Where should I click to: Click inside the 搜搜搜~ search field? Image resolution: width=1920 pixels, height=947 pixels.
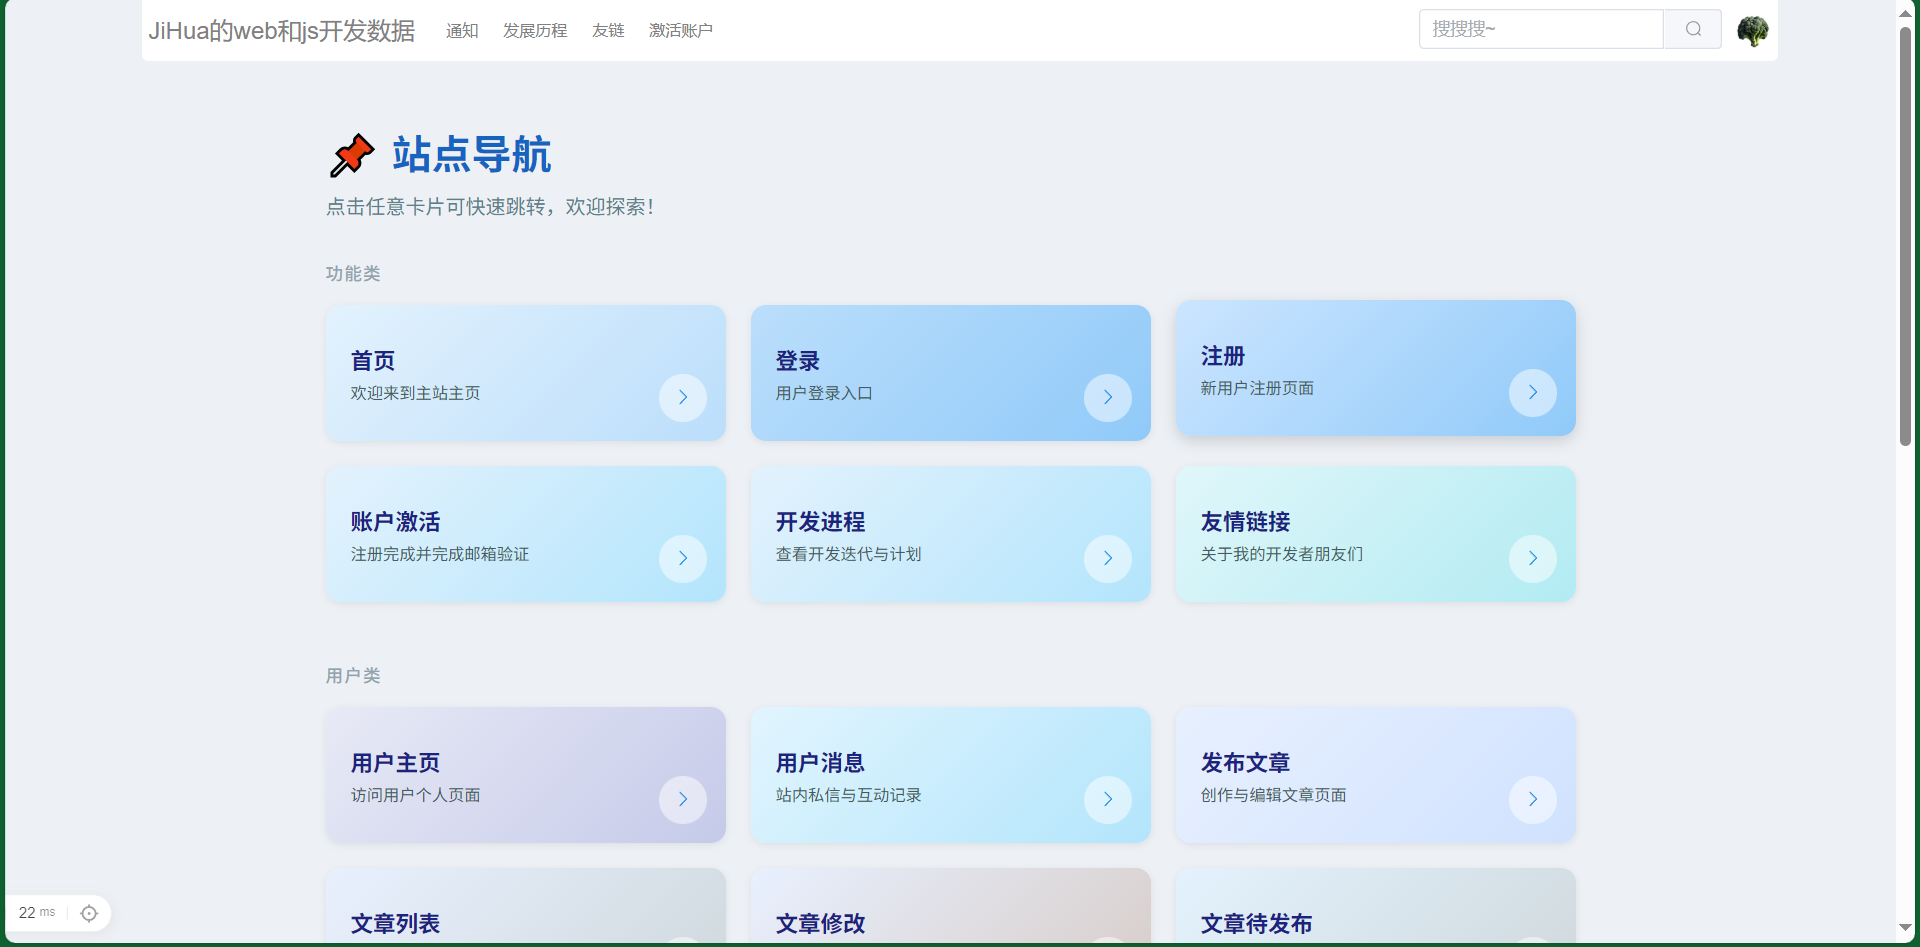(1540, 29)
